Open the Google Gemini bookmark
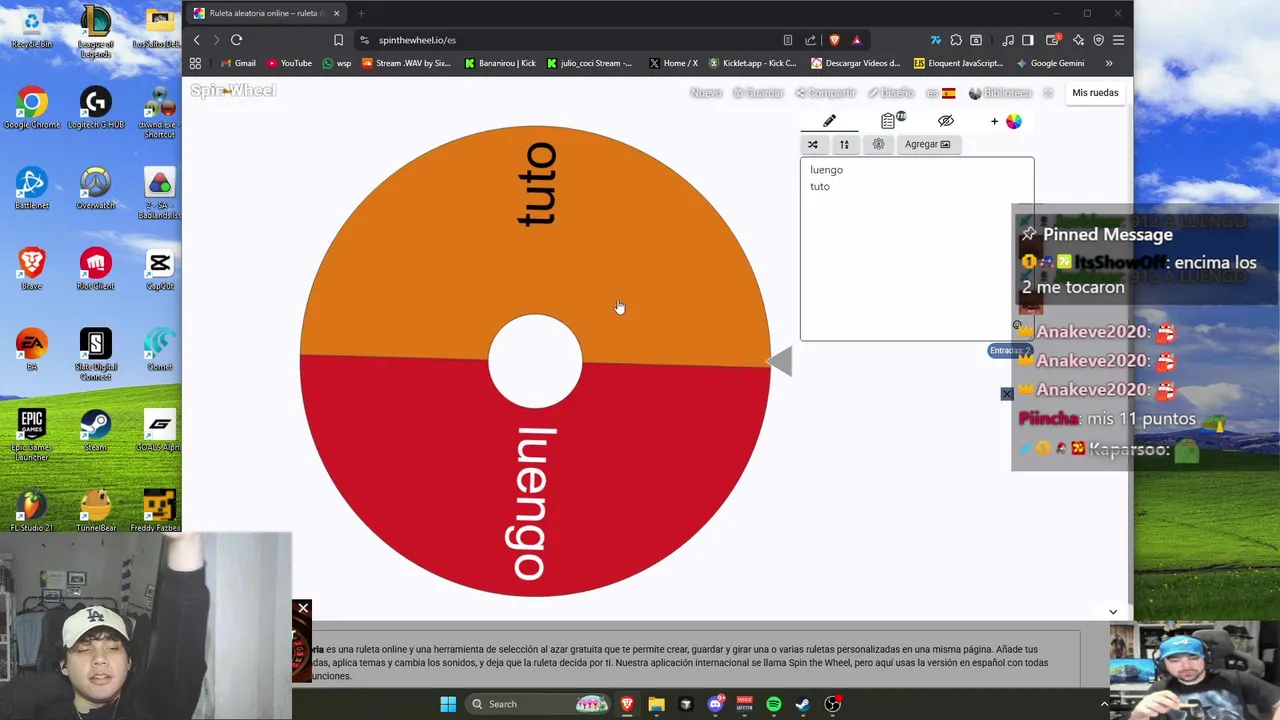Image resolution: width=1280 pixels, height=720 pixels. 1050,63
